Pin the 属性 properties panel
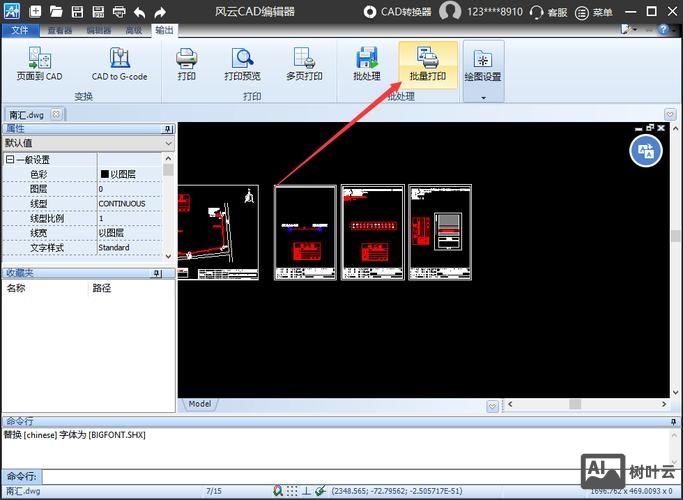Image resolution: width=683 pixels, height=500 pixels. [160, 129]
